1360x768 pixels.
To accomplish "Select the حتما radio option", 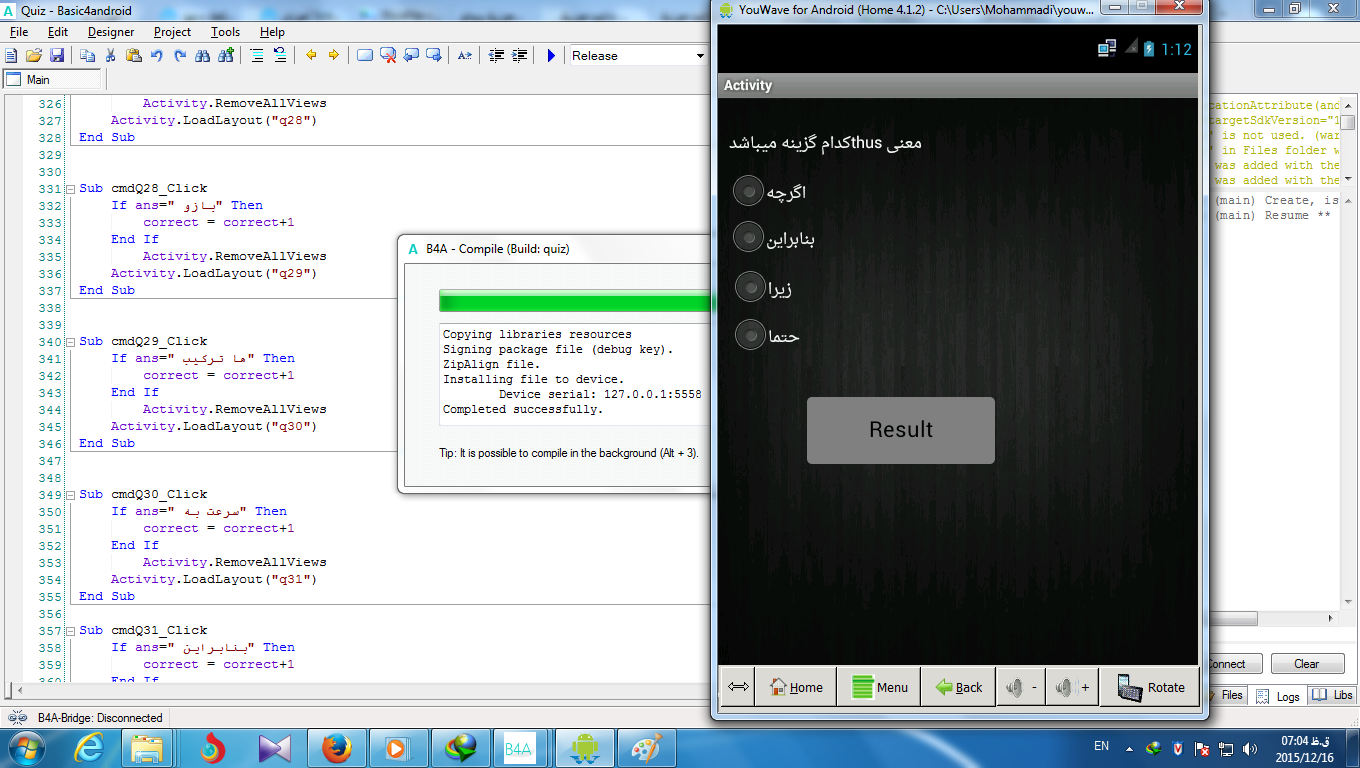I will 749,334.
